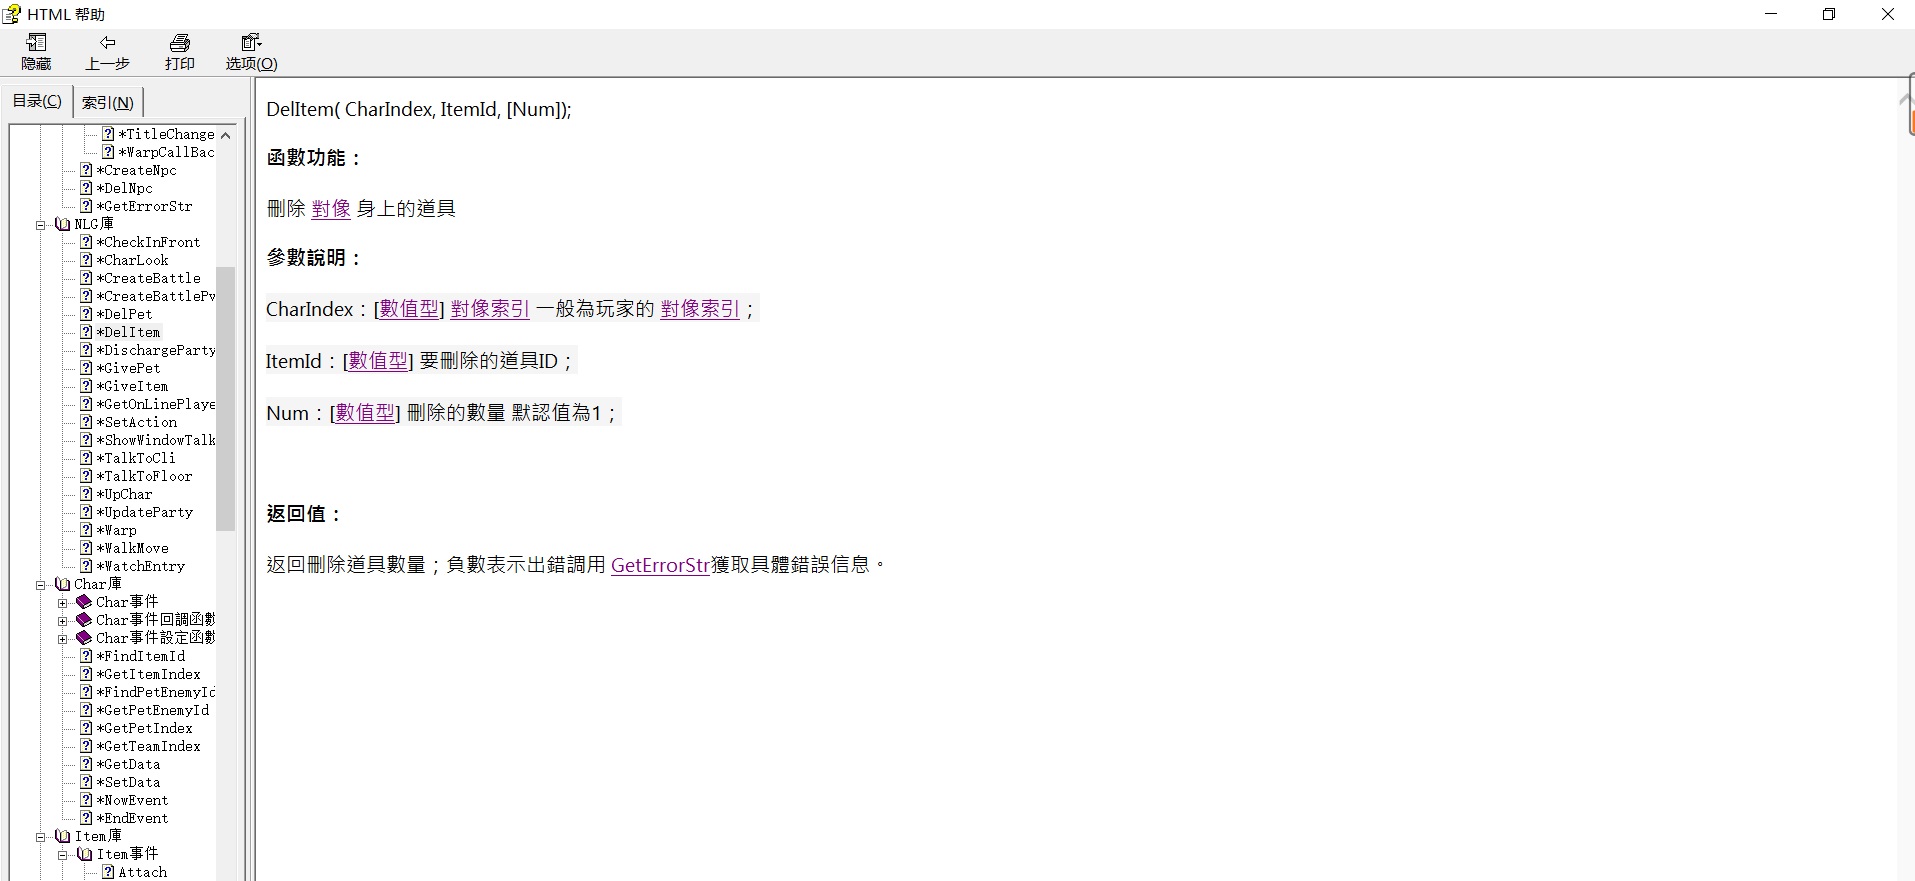Click the tree panel vertical scrollbar thumb
Screen dimensions: 1915x881
pyautogui.click(x=226, y=398)
